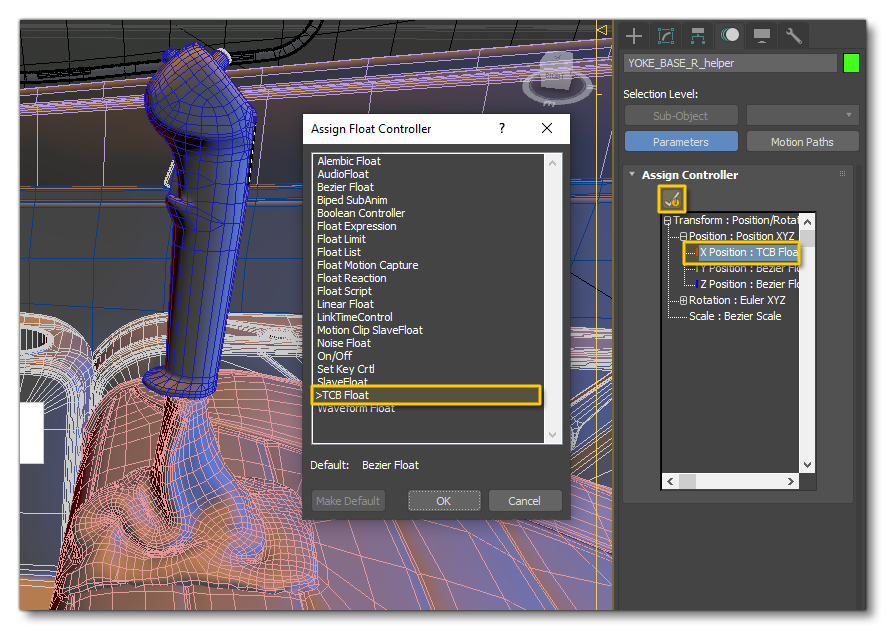Open the Create panel
Image resolution: width=886 pixels, height=630 pixels.
click(634, 35)
